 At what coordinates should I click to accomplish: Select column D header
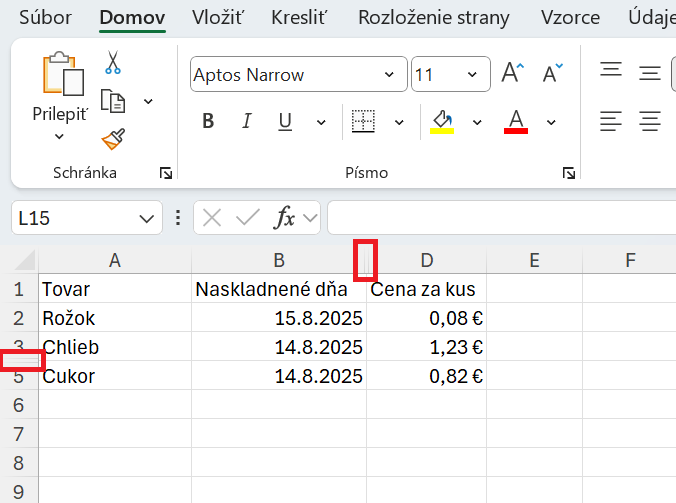pyautogui.click(x=427, y=260)
